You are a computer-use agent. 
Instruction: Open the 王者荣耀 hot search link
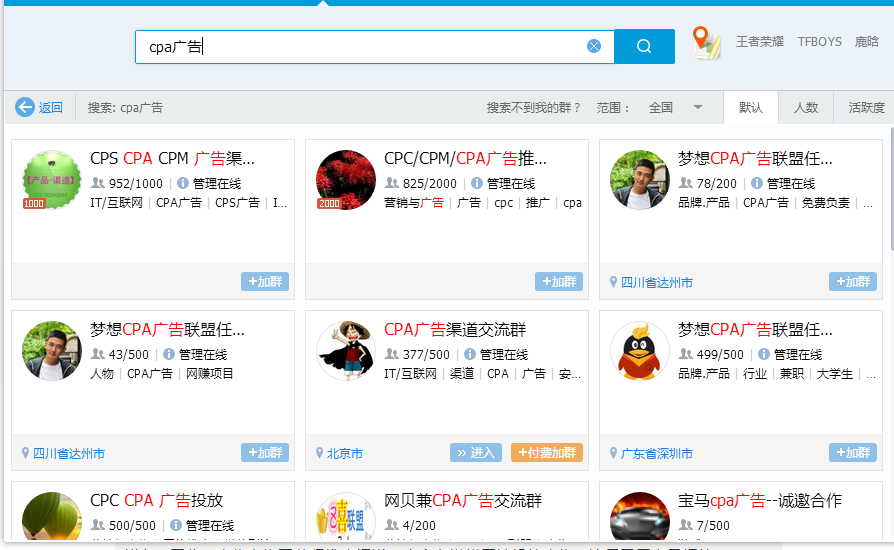[759, 42]
